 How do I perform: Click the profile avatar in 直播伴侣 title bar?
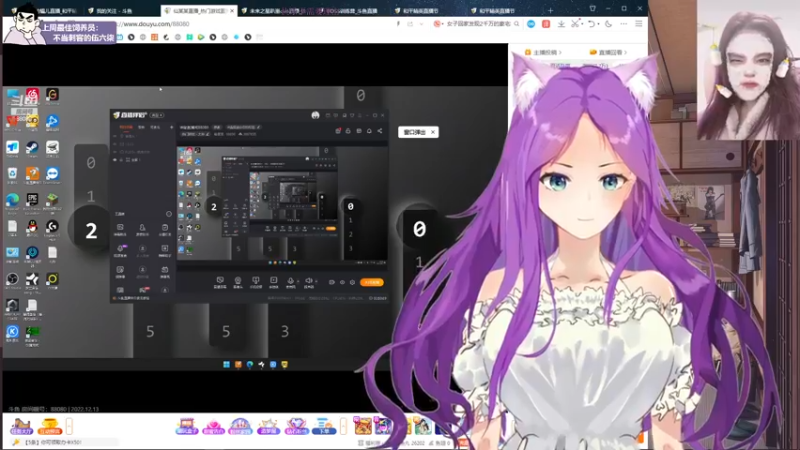point(315,115)
